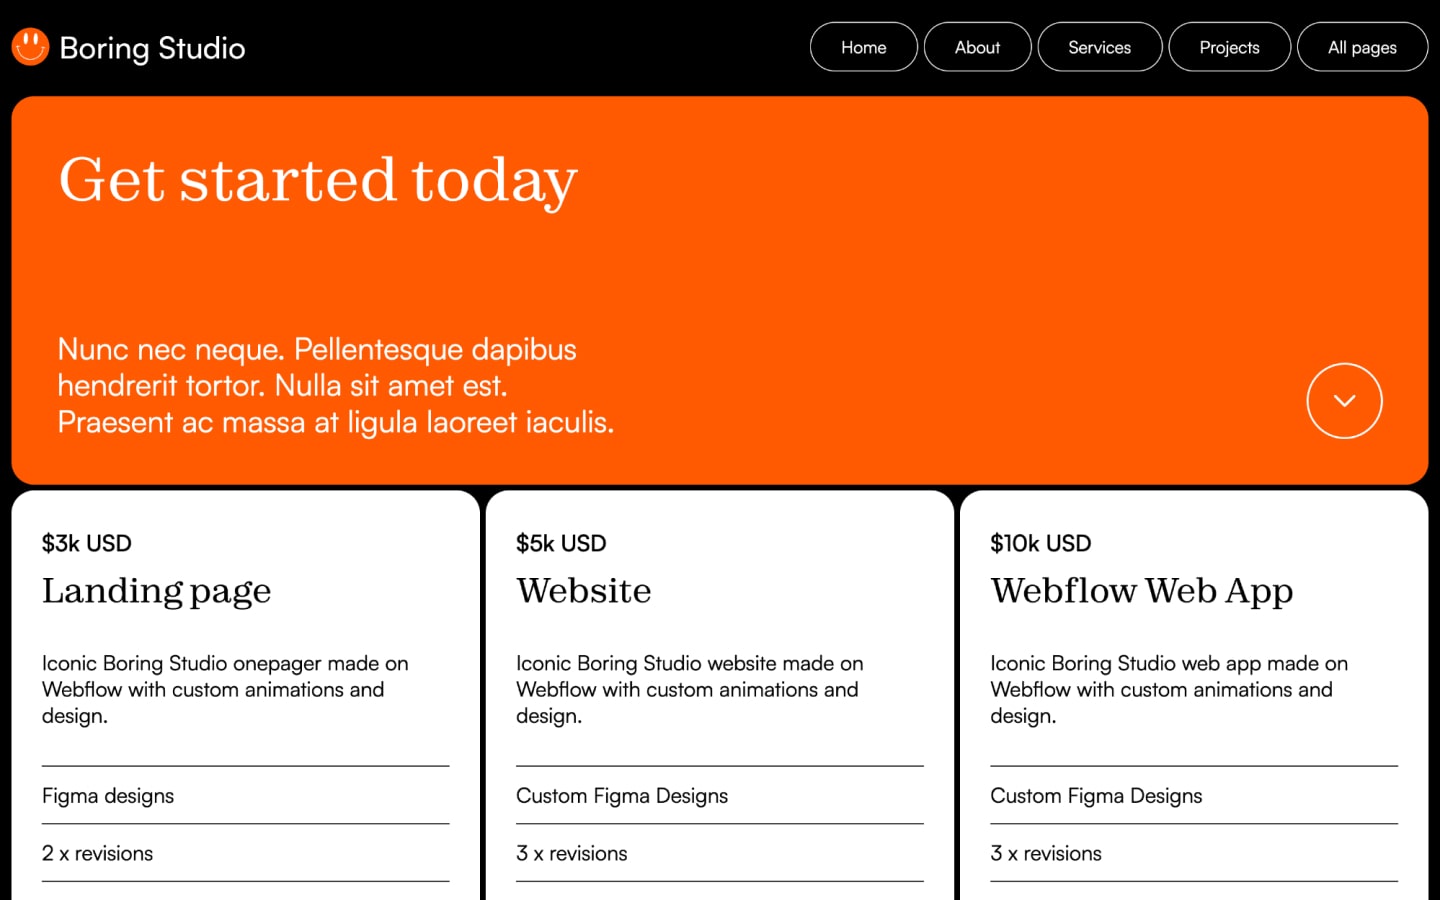Click the $5k USD price label
Viewport: 1440px width, 900px height.
click(561, 543)
